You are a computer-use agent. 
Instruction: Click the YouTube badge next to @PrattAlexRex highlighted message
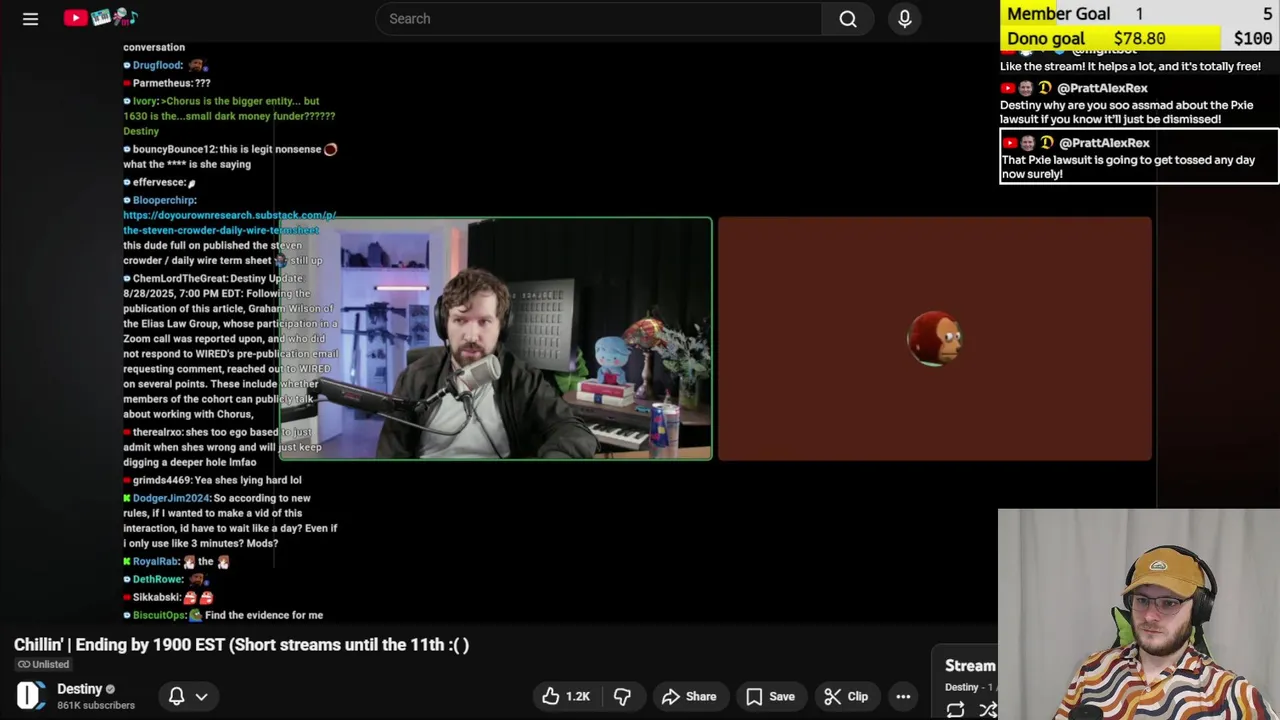(x=1009, y=143)
